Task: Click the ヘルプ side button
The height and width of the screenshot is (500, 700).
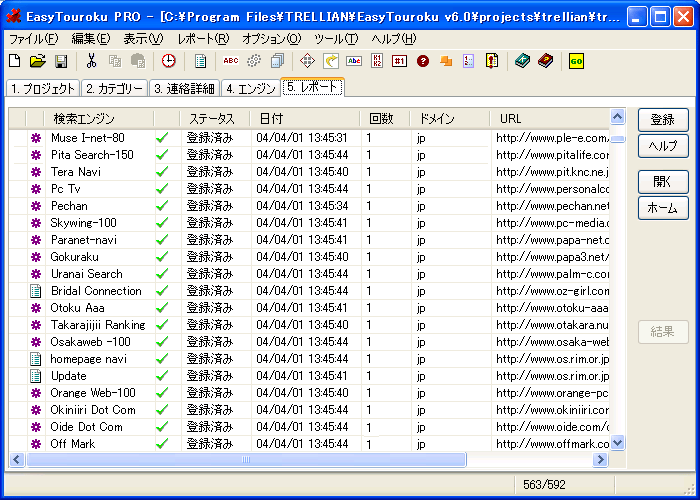Action: tap(663, 146)
